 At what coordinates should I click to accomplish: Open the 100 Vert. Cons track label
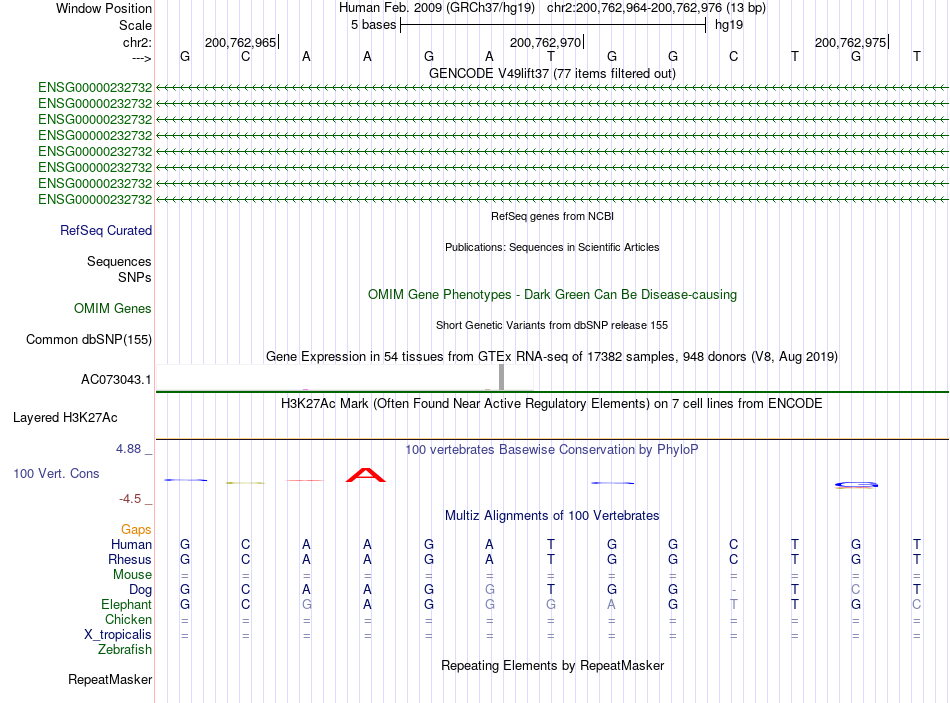point(56,473)
